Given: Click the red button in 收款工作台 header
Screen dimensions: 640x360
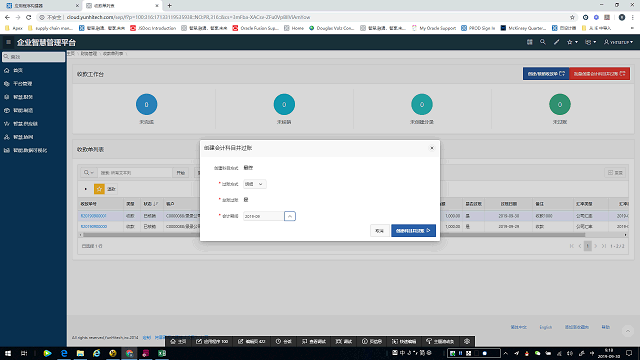Looking at the screenshot, I should tap(599, 74).
